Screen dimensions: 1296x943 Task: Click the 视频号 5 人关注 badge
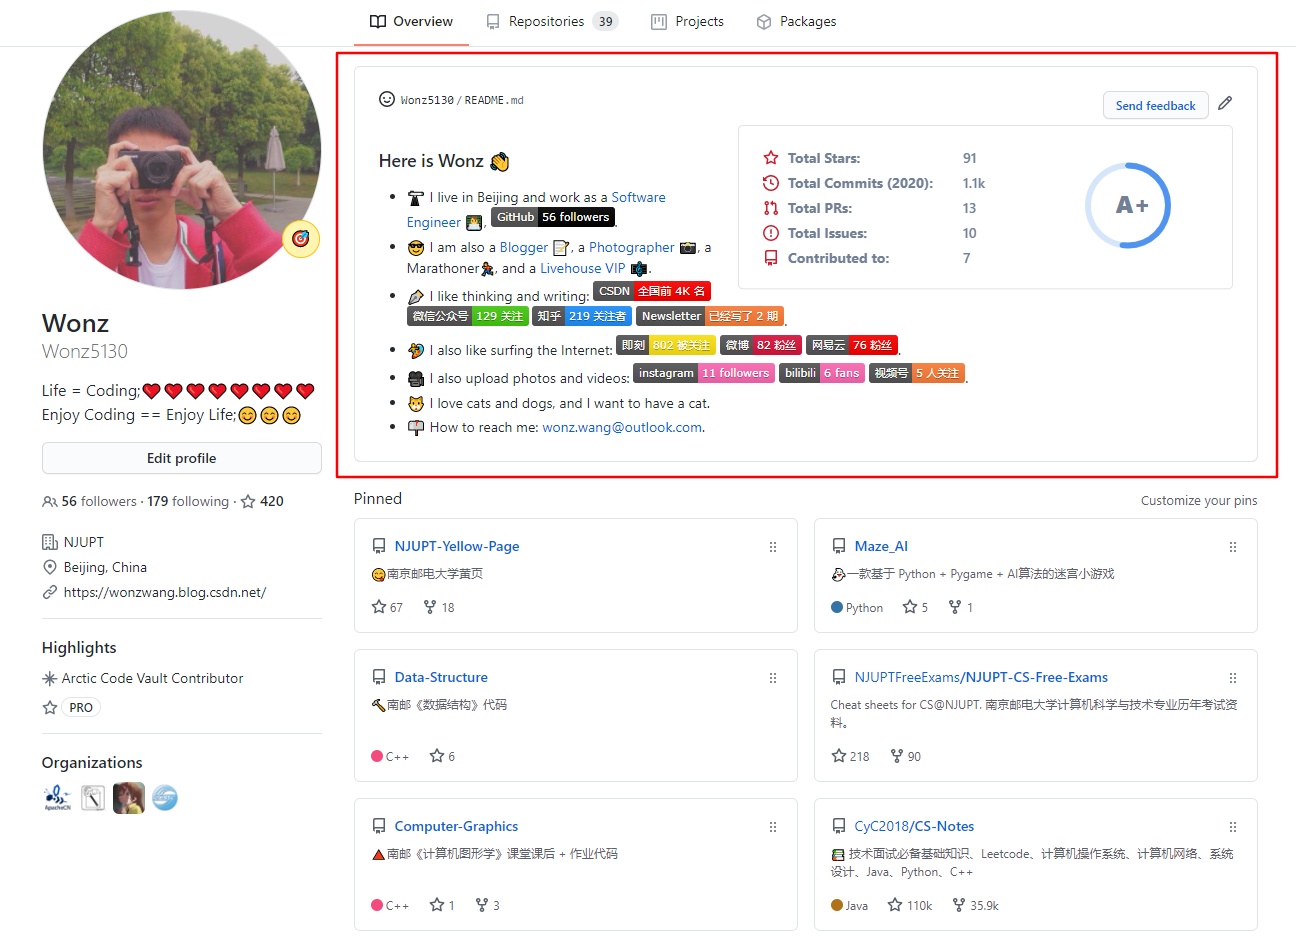917,373
